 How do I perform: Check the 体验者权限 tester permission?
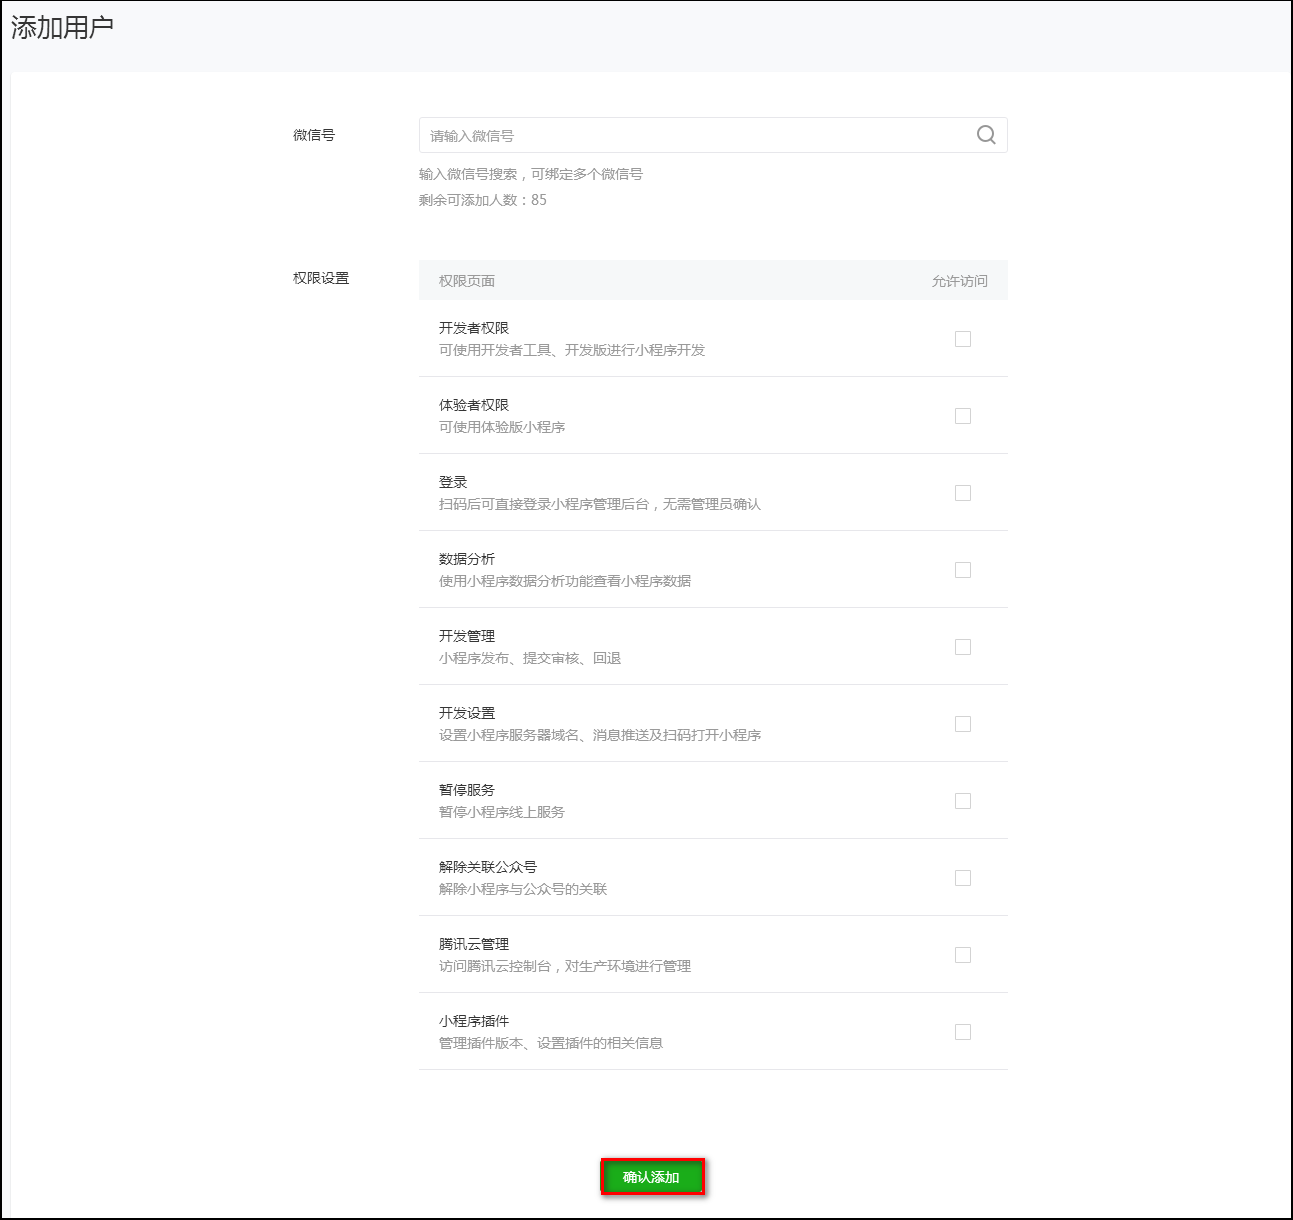click(x=962, y=415)
